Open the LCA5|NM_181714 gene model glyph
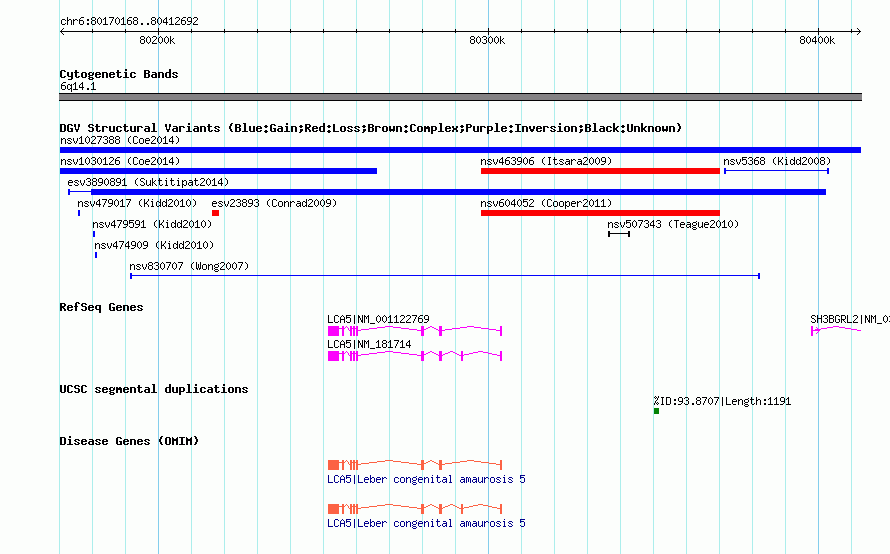The image size is (890, 554). (x=415, y=356)
